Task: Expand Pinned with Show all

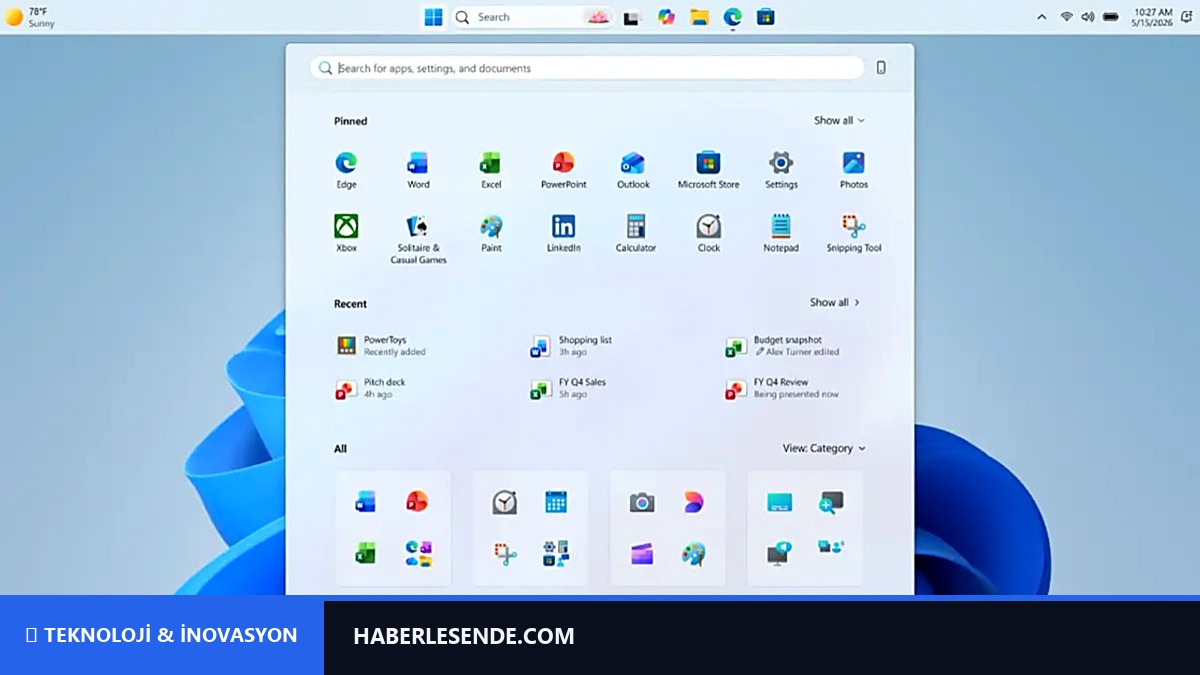Action: [x=839, y=120]
